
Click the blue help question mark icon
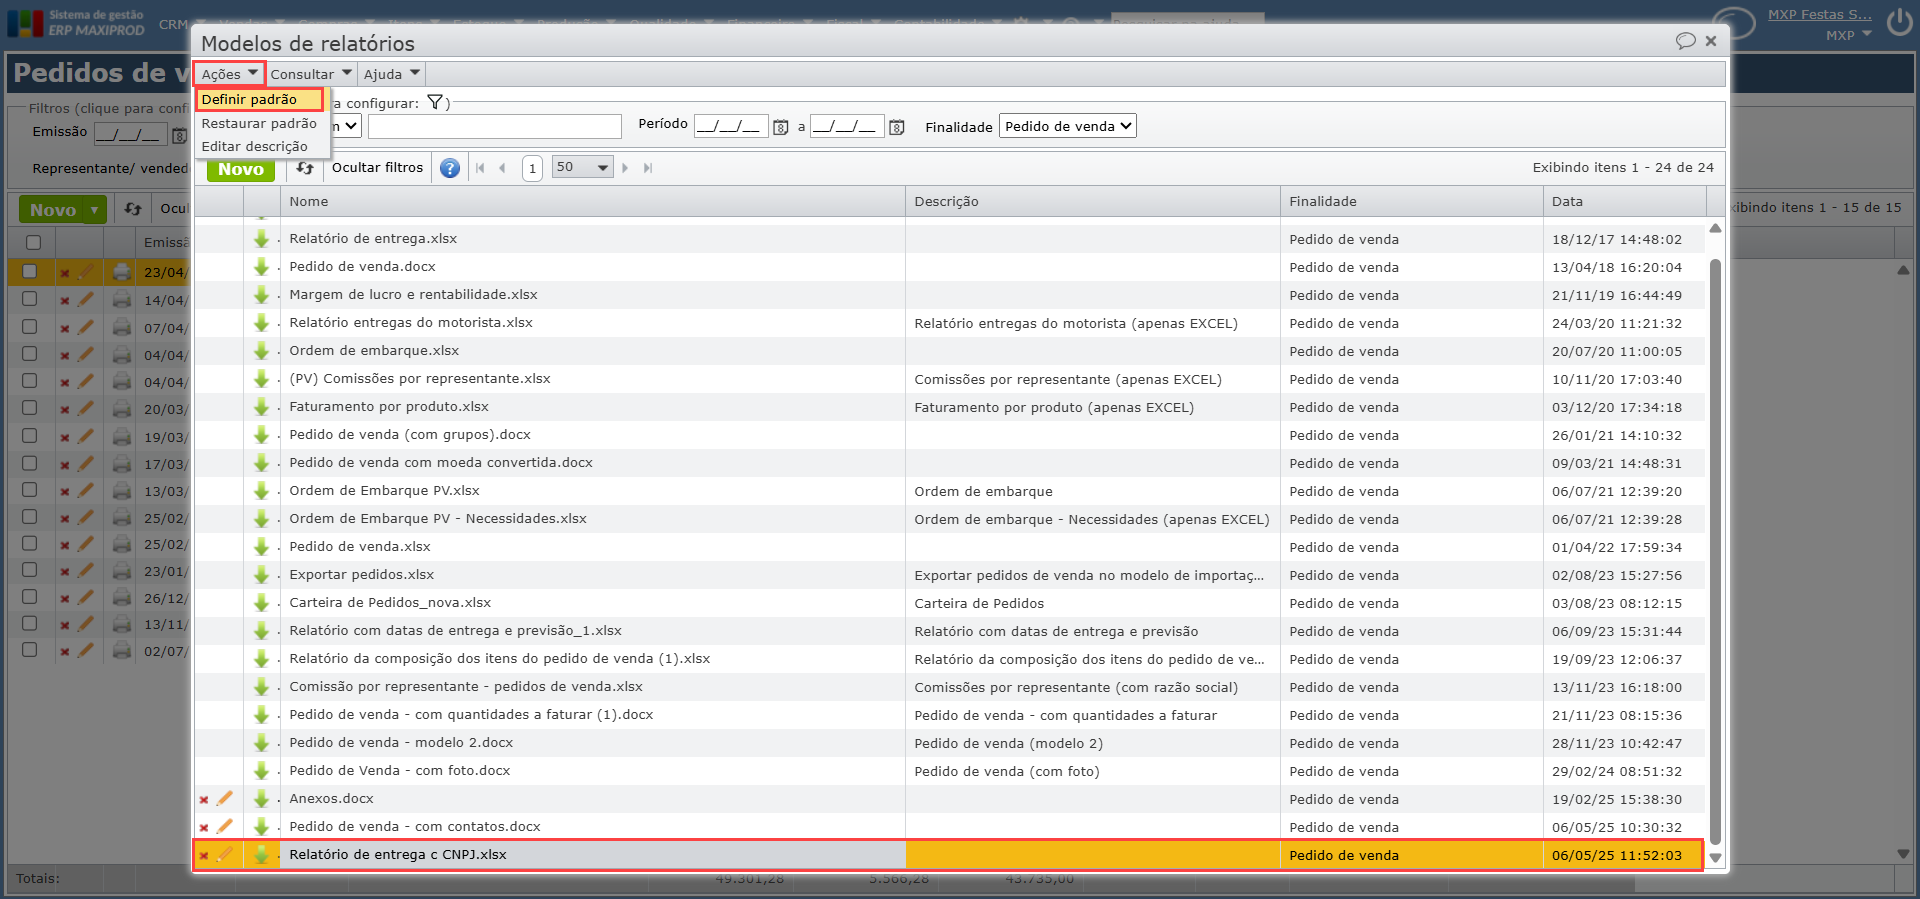point(450,168)
